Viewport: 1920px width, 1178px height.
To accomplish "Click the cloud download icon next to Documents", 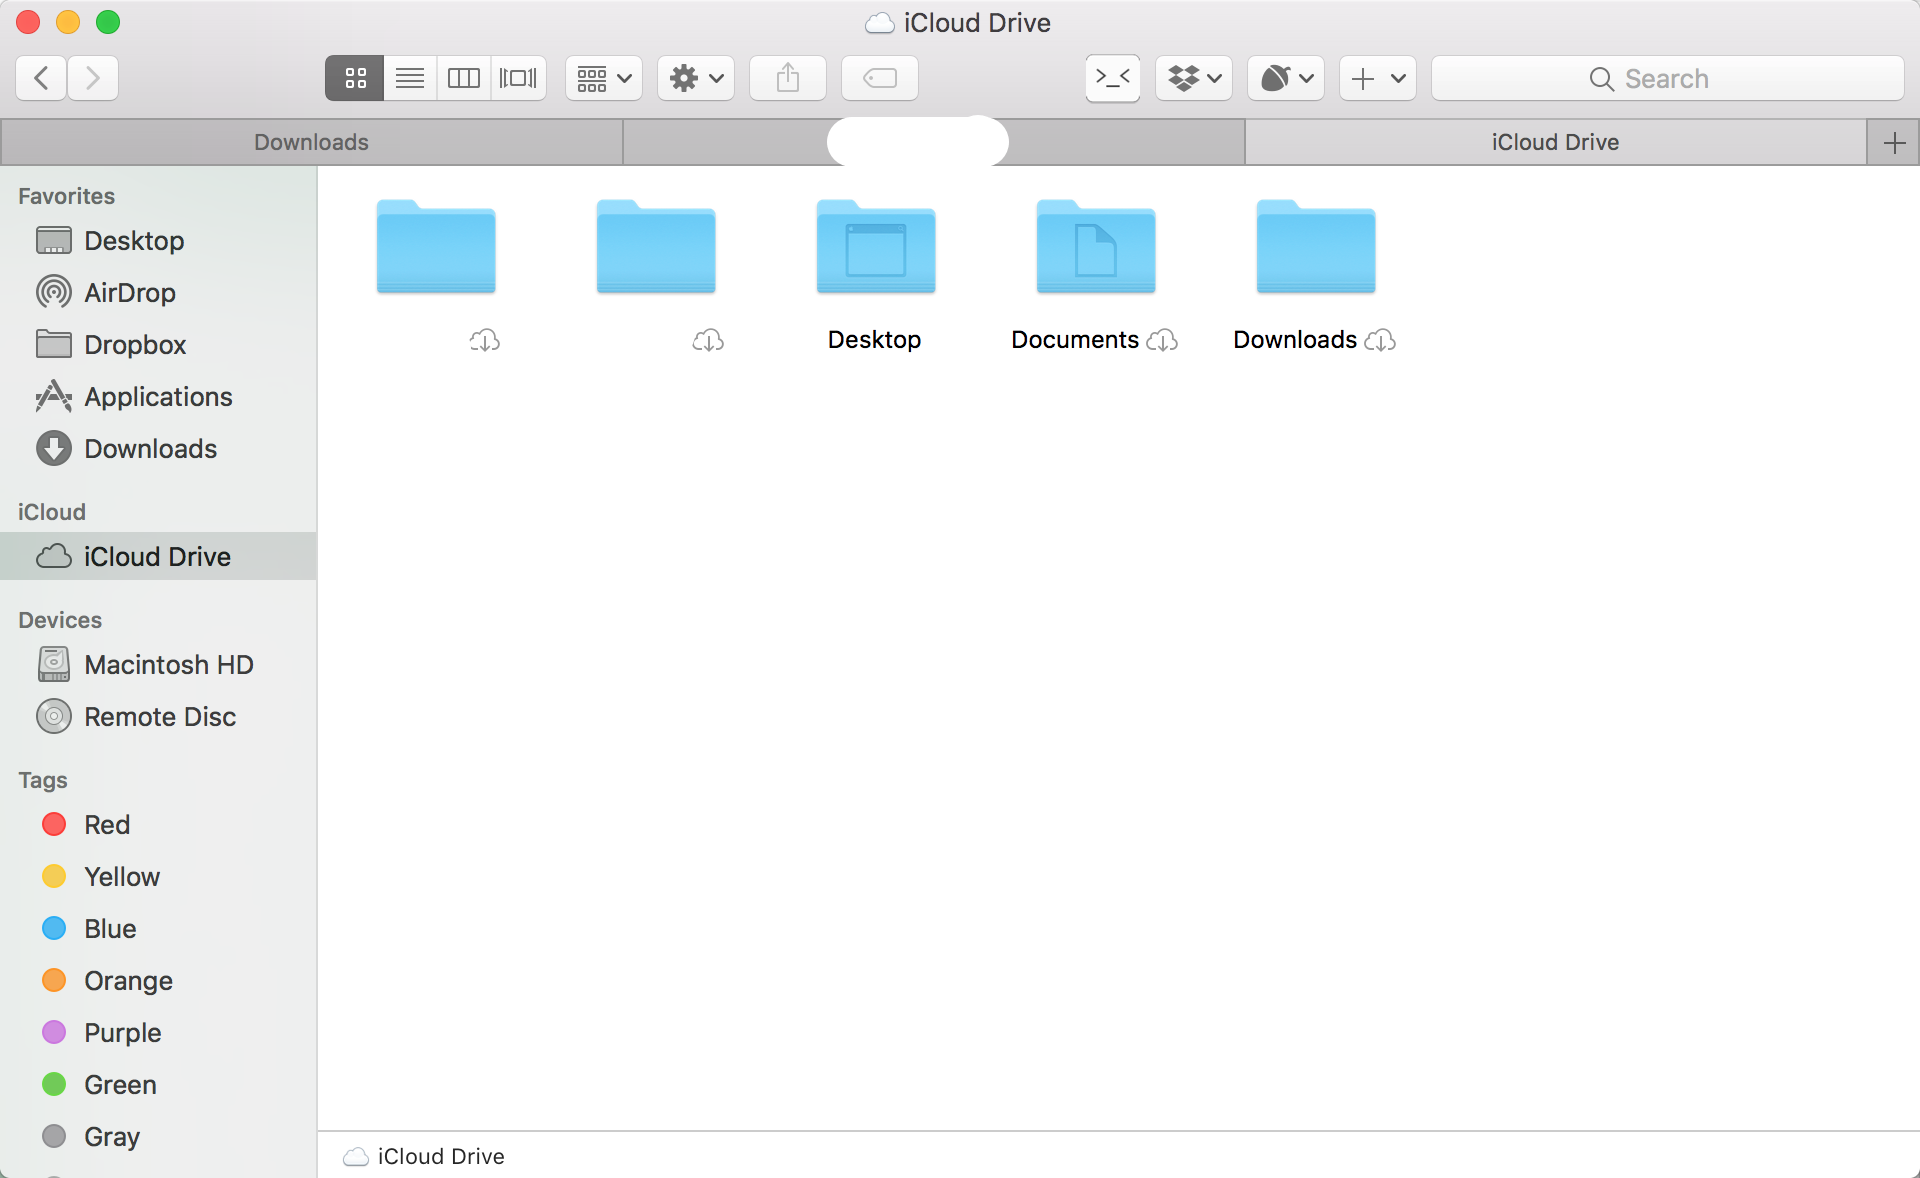I will click(x=1162, y=341).
